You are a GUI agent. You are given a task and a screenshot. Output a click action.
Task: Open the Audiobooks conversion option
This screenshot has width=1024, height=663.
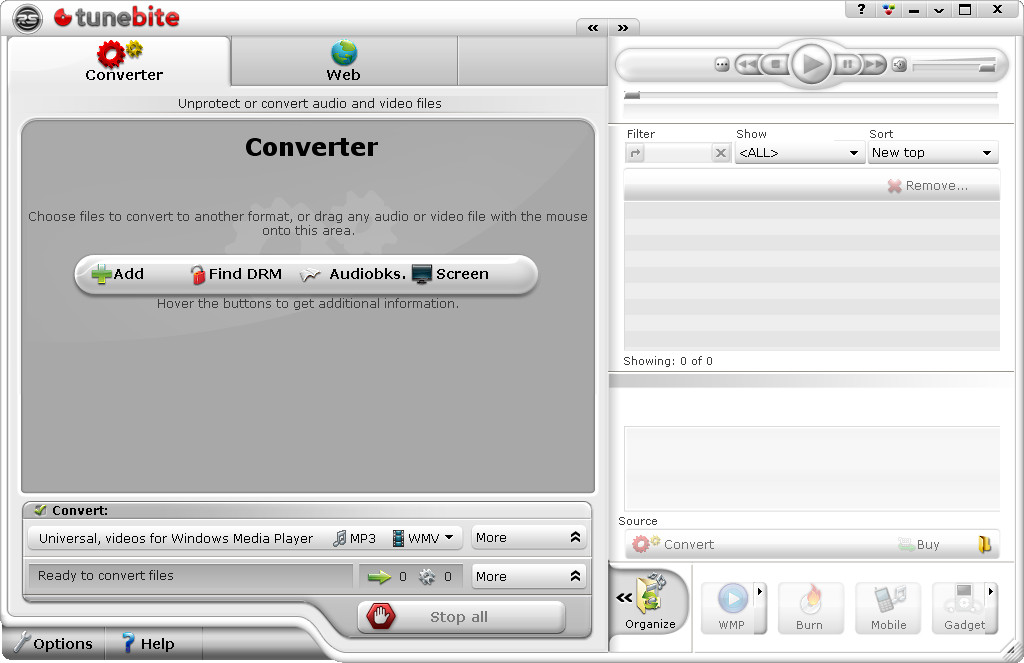click(353, 274)
